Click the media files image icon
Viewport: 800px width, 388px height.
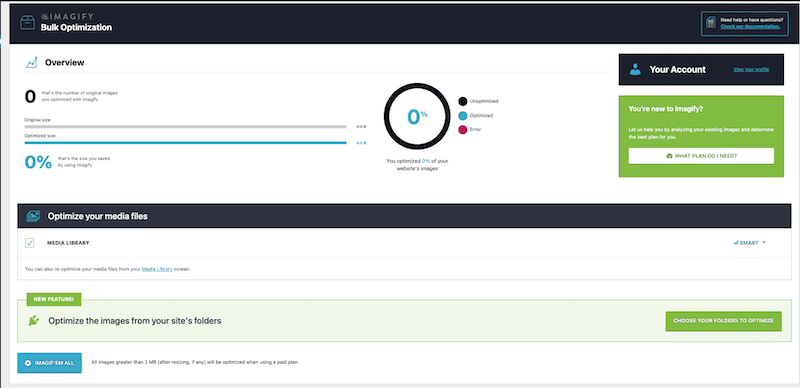point(33,216)
